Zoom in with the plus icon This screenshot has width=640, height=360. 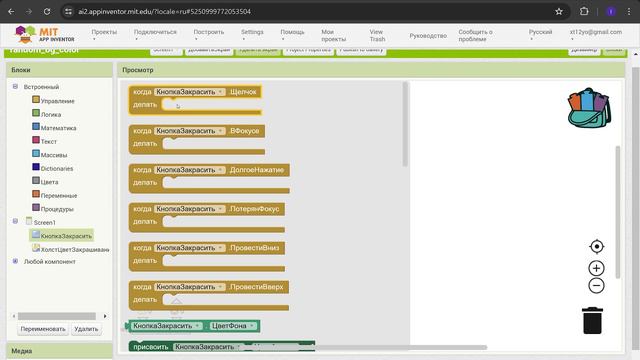point(596,268)
